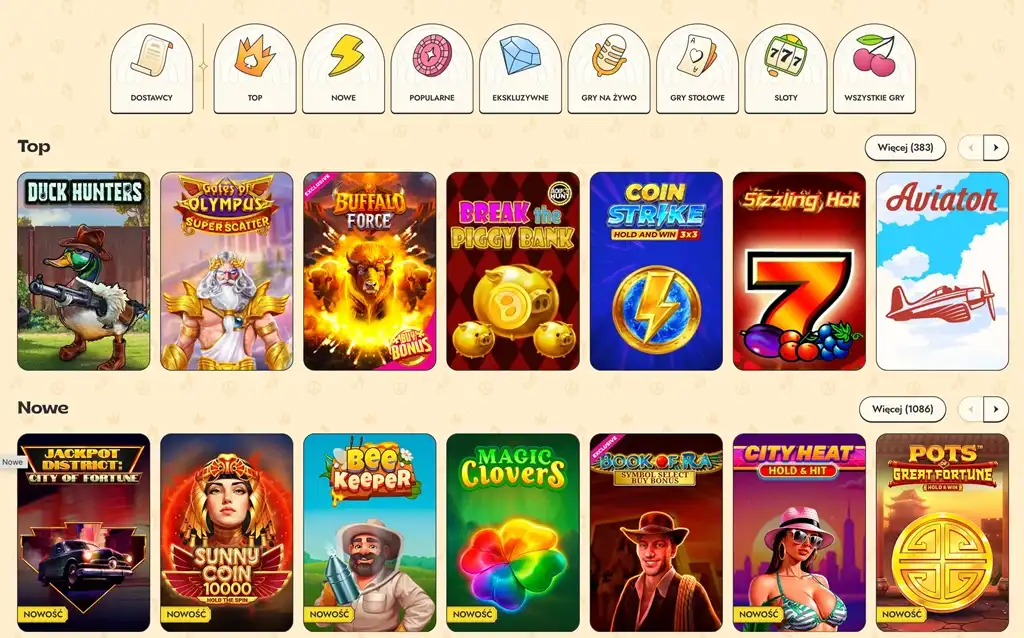Show next games in Top carousel
1024x638 pixels.
tap(996, 148)
